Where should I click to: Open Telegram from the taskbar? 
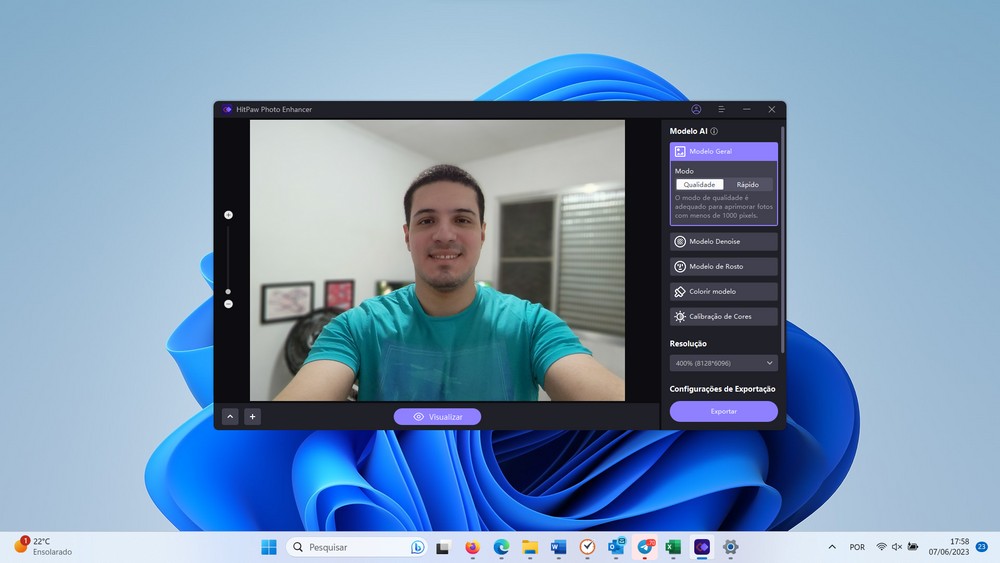point(645,547)
